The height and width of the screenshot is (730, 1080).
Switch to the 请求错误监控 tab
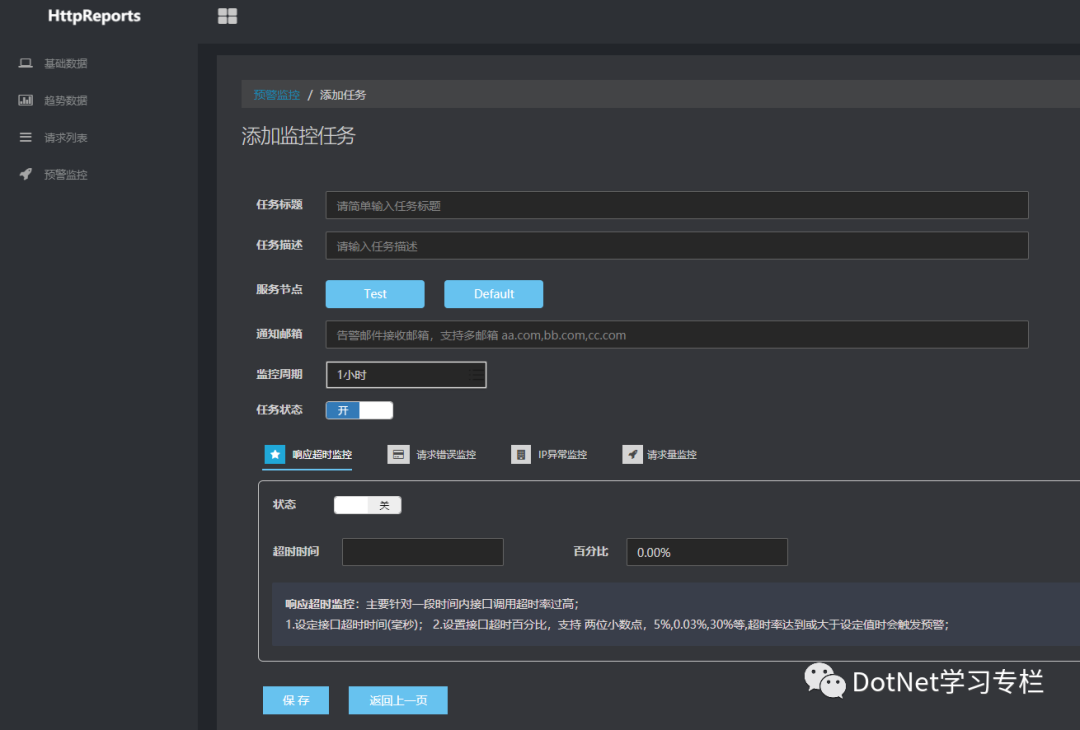(x=432, y=455)
